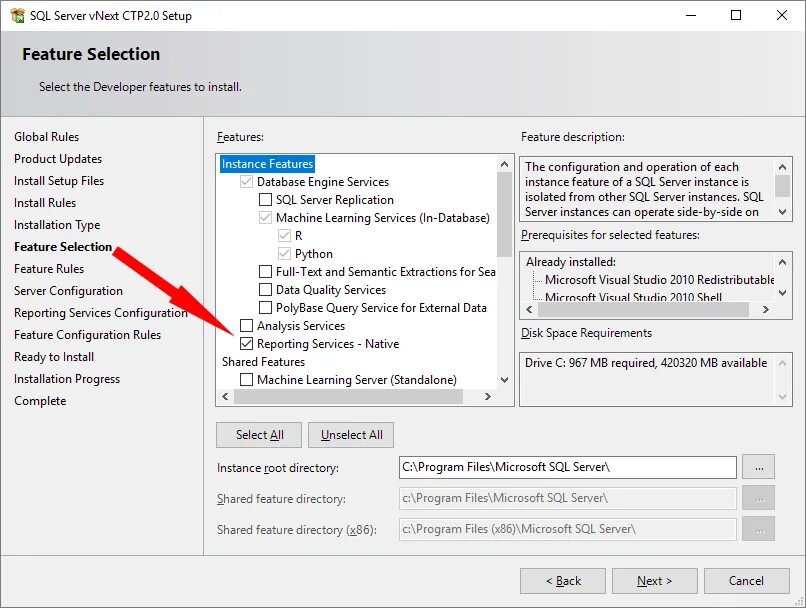
Task: Click the SQL Server setup title bar icon
Action: point(17,15)
